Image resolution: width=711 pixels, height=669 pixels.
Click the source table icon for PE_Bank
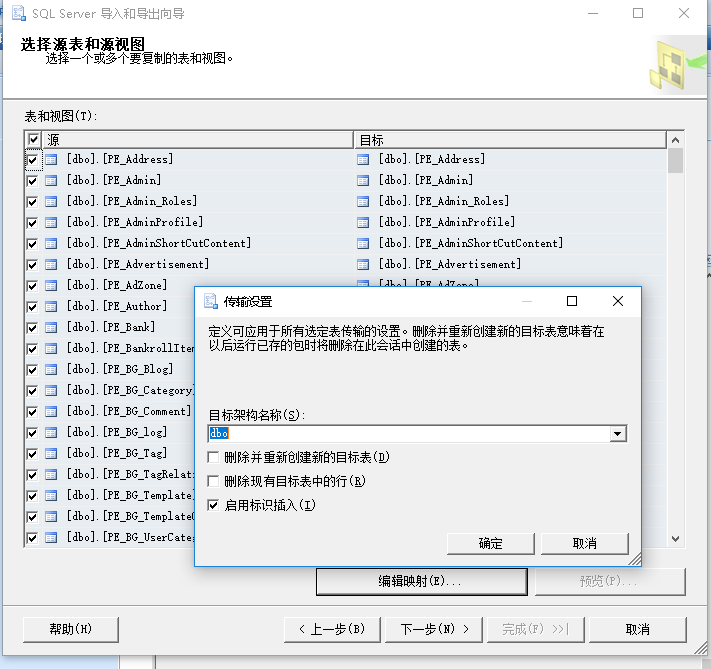click(x=52, y=327)
